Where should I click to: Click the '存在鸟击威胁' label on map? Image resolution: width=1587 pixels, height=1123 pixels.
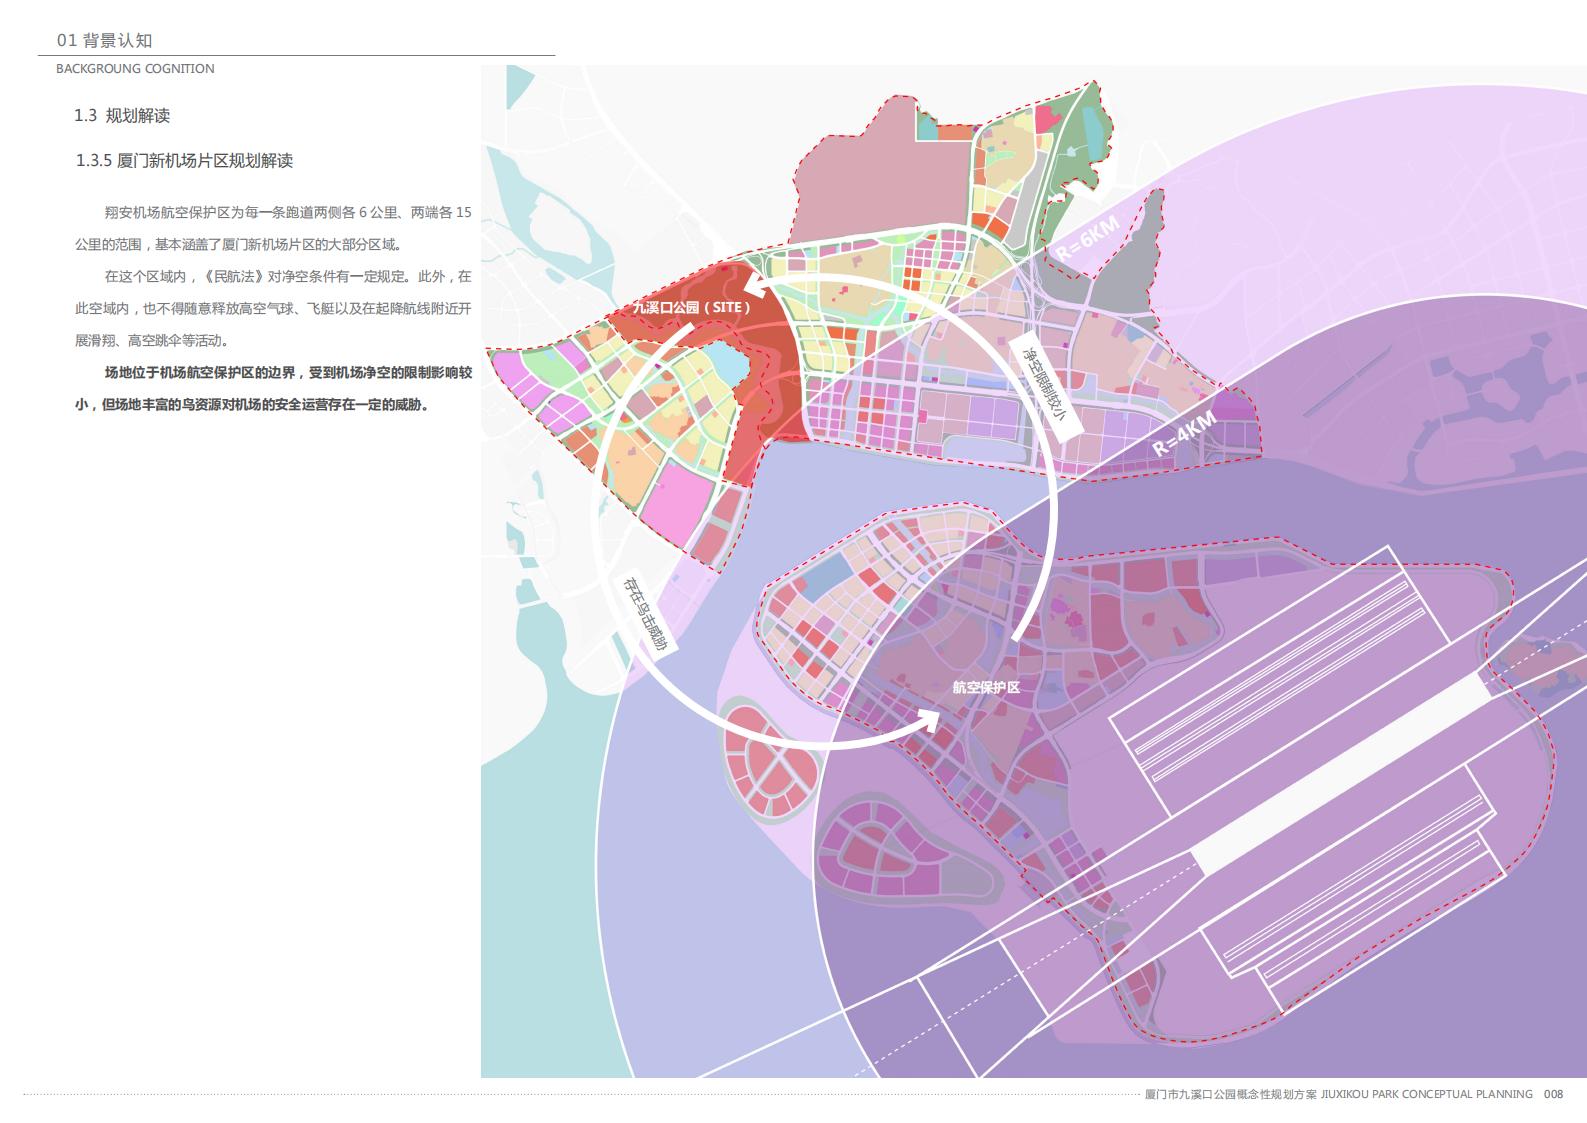tap(645, 614)
